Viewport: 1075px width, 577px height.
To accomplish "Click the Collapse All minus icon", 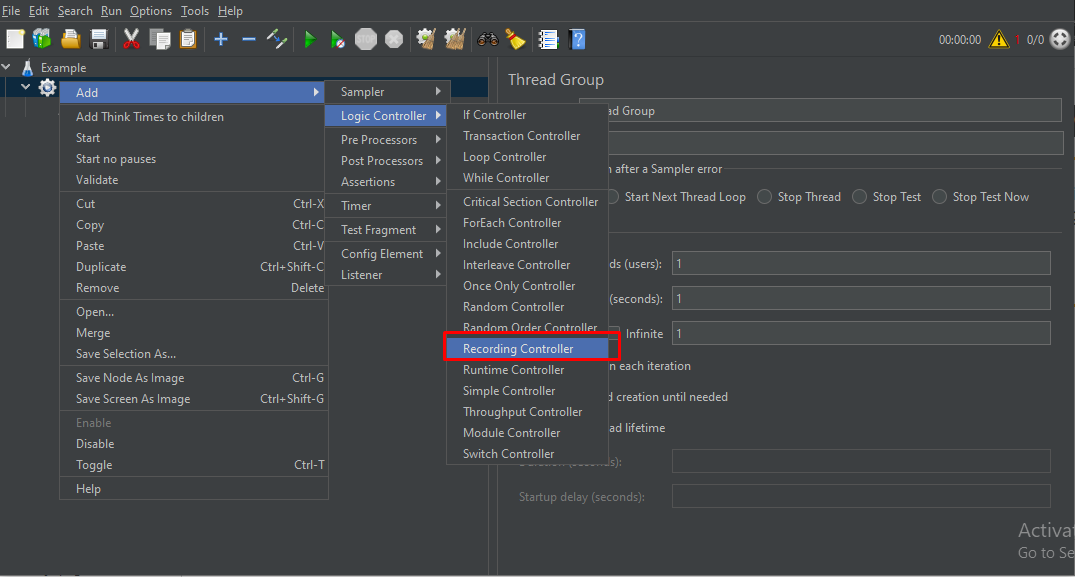I will 249,39.
